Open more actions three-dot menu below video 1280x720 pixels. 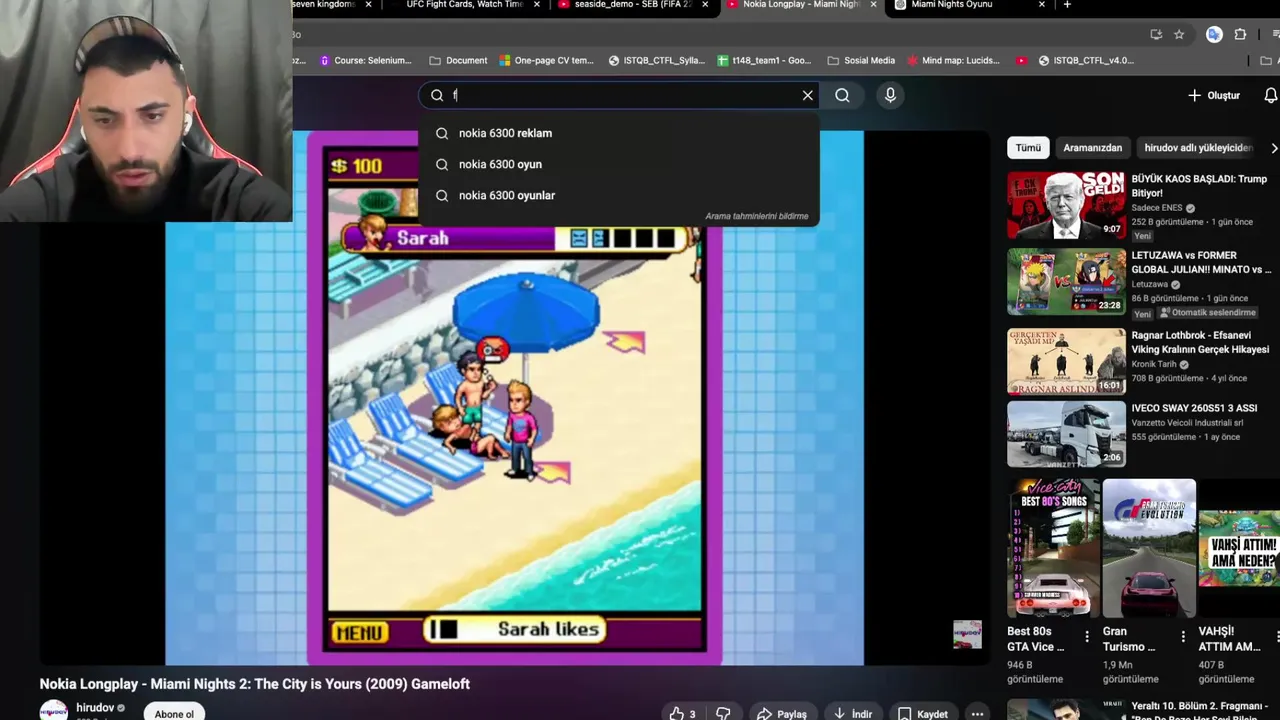pyautogui.click(x=977, y=714)
